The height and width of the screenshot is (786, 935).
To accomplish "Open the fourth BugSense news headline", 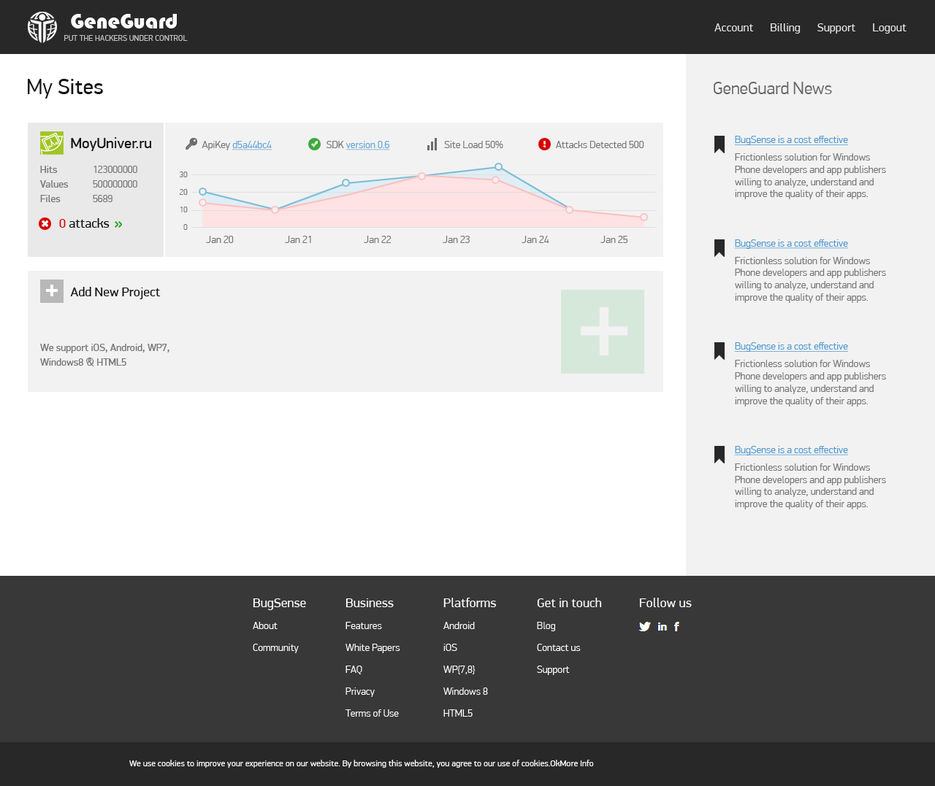I will [791, 450].
